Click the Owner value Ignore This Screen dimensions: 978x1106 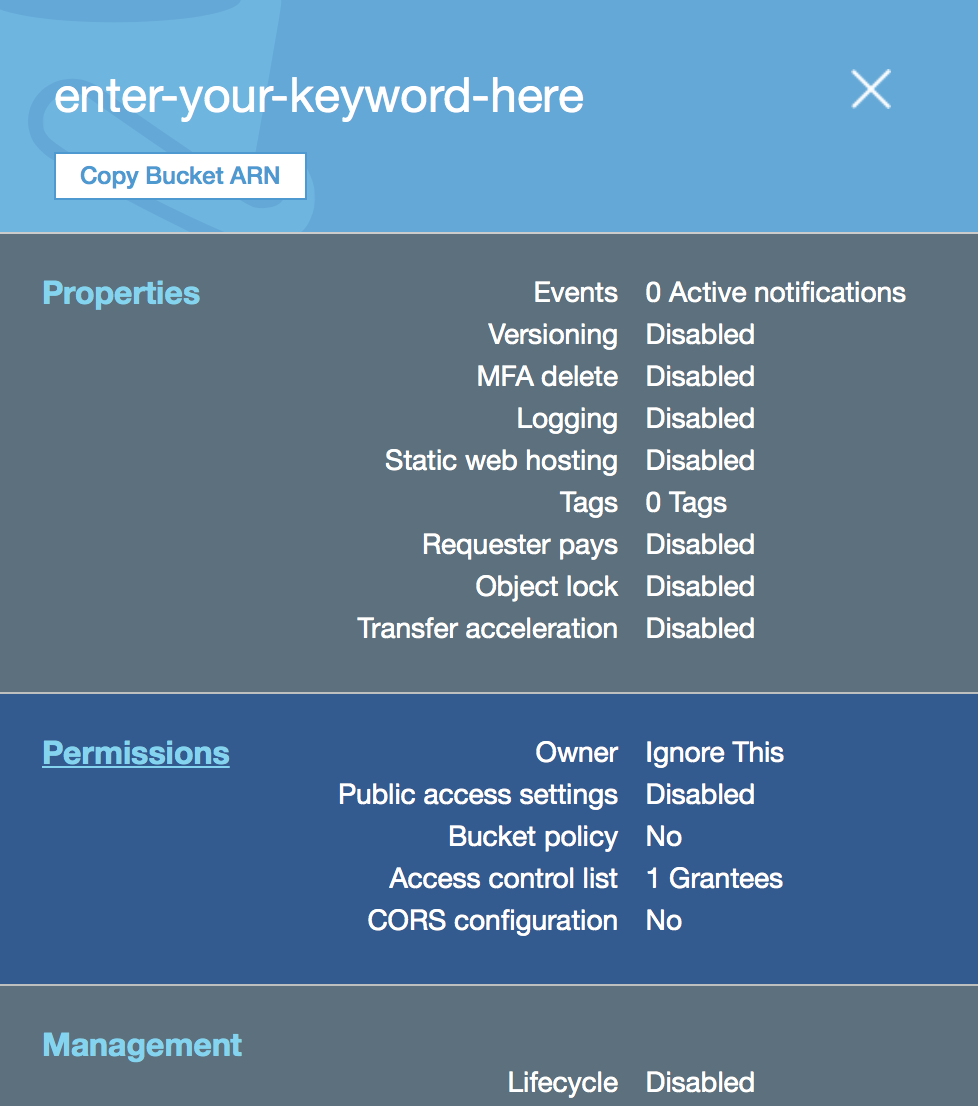714,753
